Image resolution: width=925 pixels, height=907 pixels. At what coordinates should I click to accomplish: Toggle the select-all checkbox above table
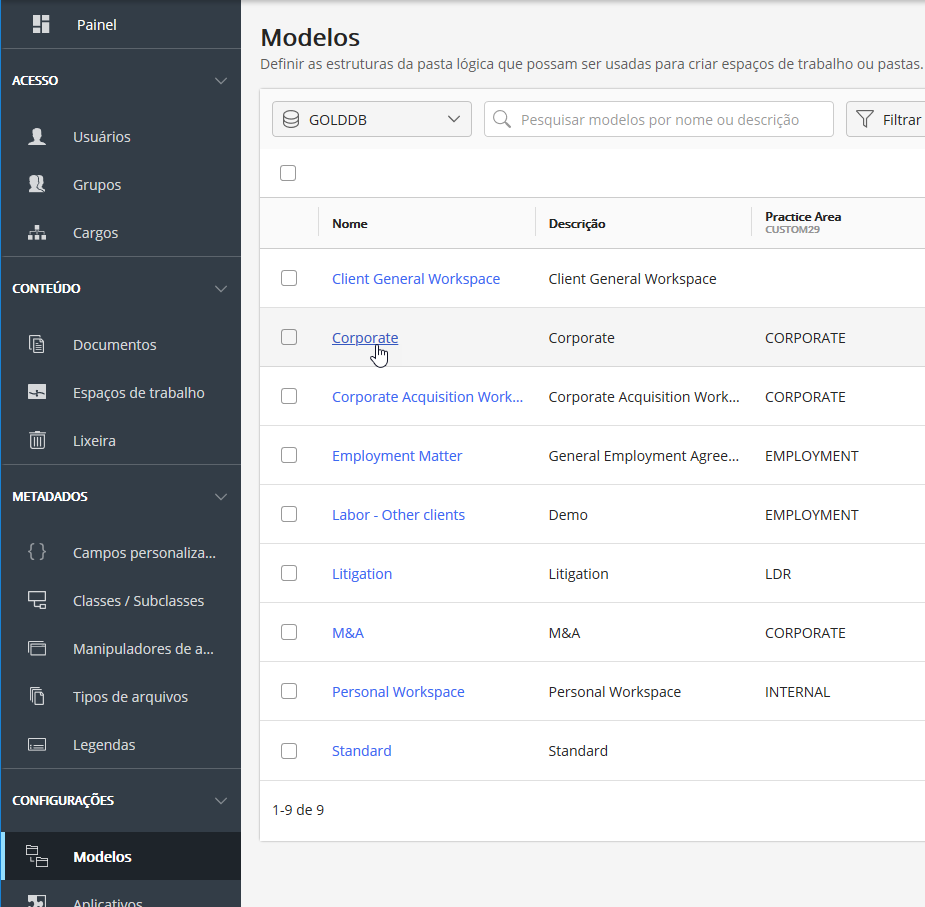(288, 173)
